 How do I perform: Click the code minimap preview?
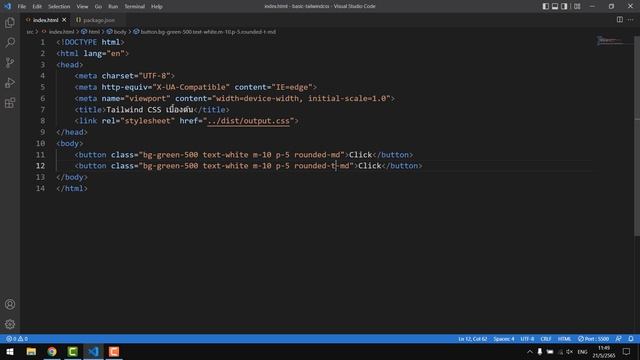pyautogui.click(x=610, y=40)
